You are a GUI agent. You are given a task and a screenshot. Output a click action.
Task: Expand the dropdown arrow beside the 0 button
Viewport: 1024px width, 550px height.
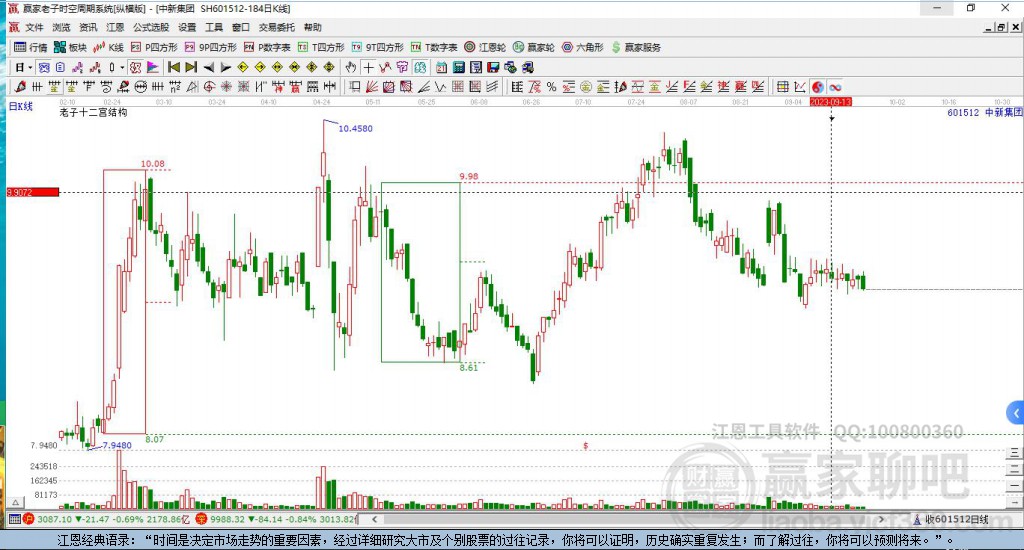point(122,67)
